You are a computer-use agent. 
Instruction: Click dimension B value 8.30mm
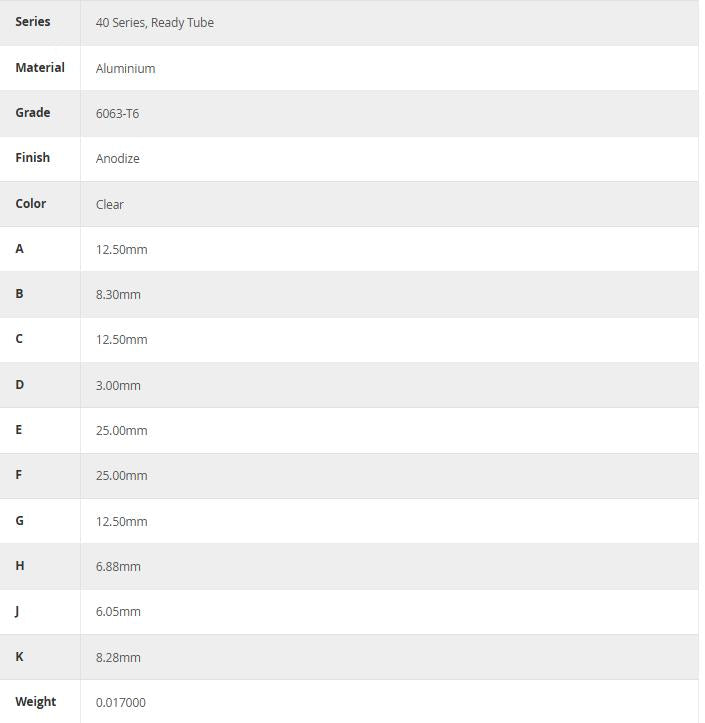[119, 295]
